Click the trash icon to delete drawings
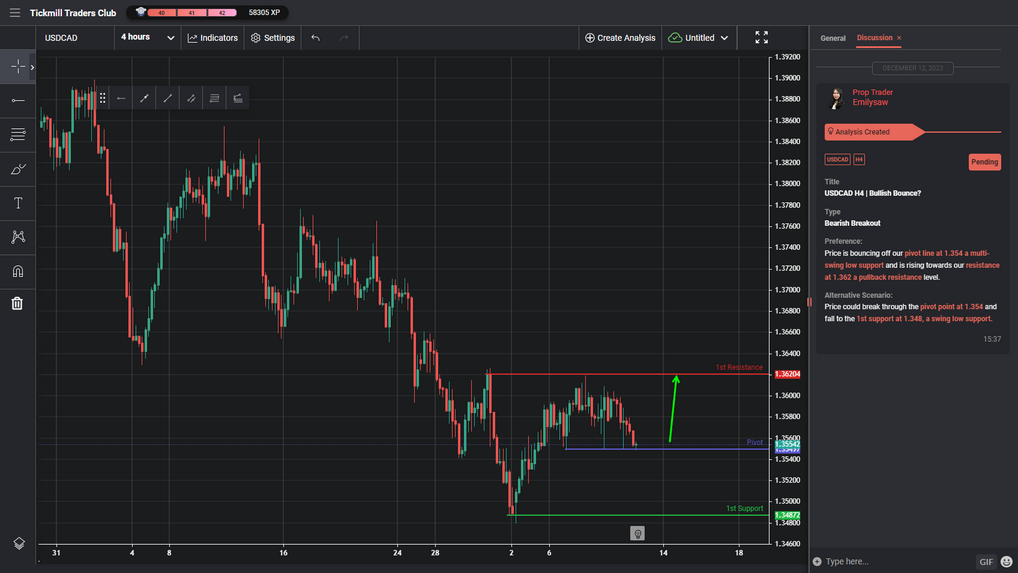1018x573 pixels. pyautogui.click(x=18, y=303)
